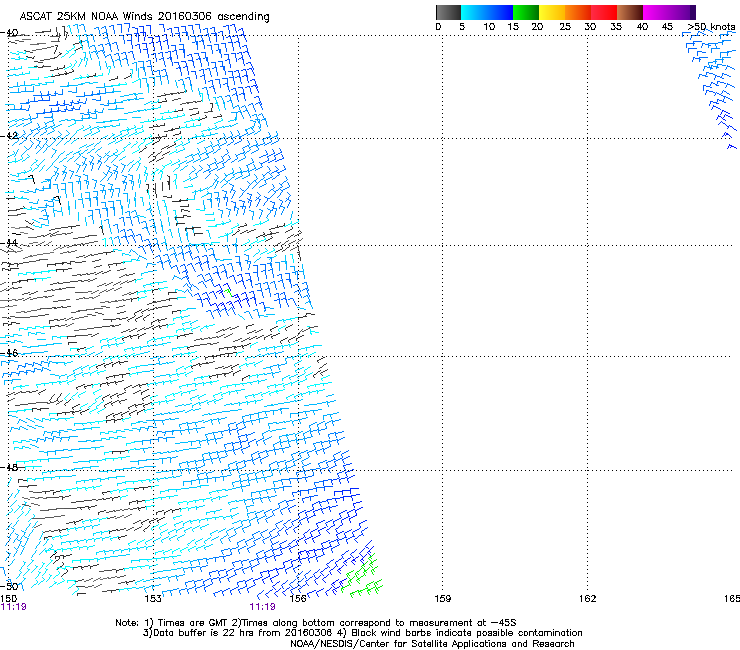Screen dimensions: 740x650
Task: Click the 'Data buffer is 22 hrs' note line
Action: 363,633
